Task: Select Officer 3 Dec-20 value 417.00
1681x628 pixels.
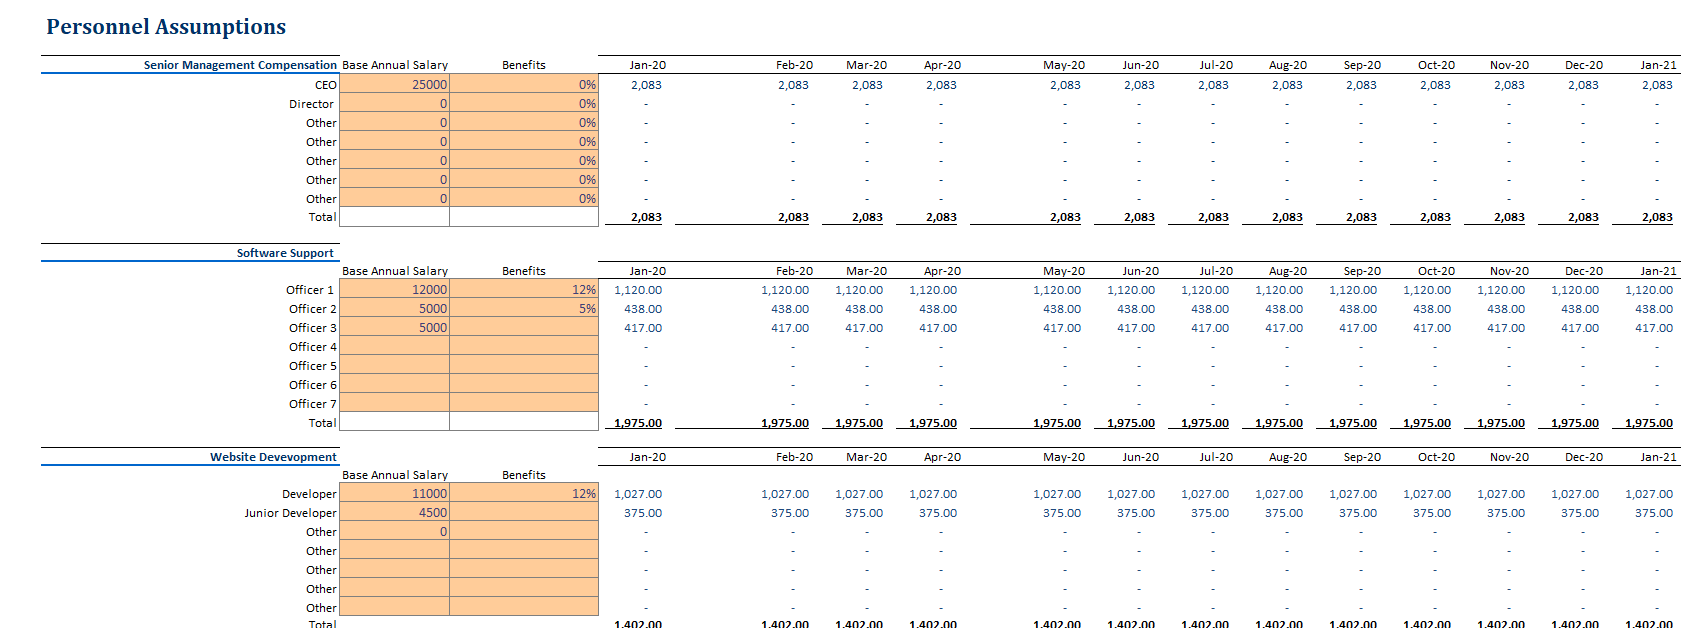Action: tap(1580, 328)
